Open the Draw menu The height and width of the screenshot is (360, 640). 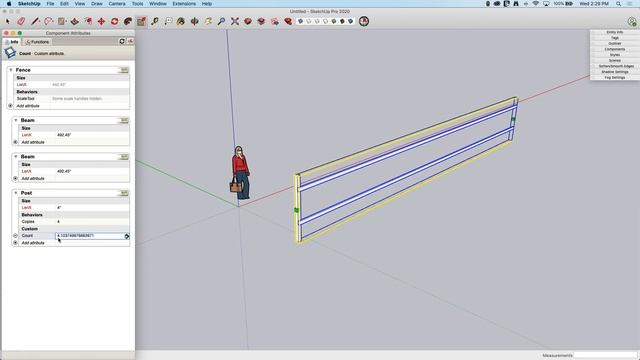click(x=97, y=4)
